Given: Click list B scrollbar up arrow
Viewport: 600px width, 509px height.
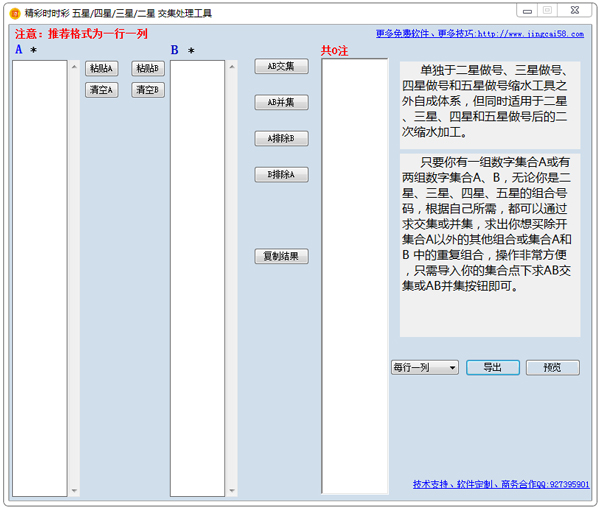Looking at the screenshot, I should [x=232, y=67].
